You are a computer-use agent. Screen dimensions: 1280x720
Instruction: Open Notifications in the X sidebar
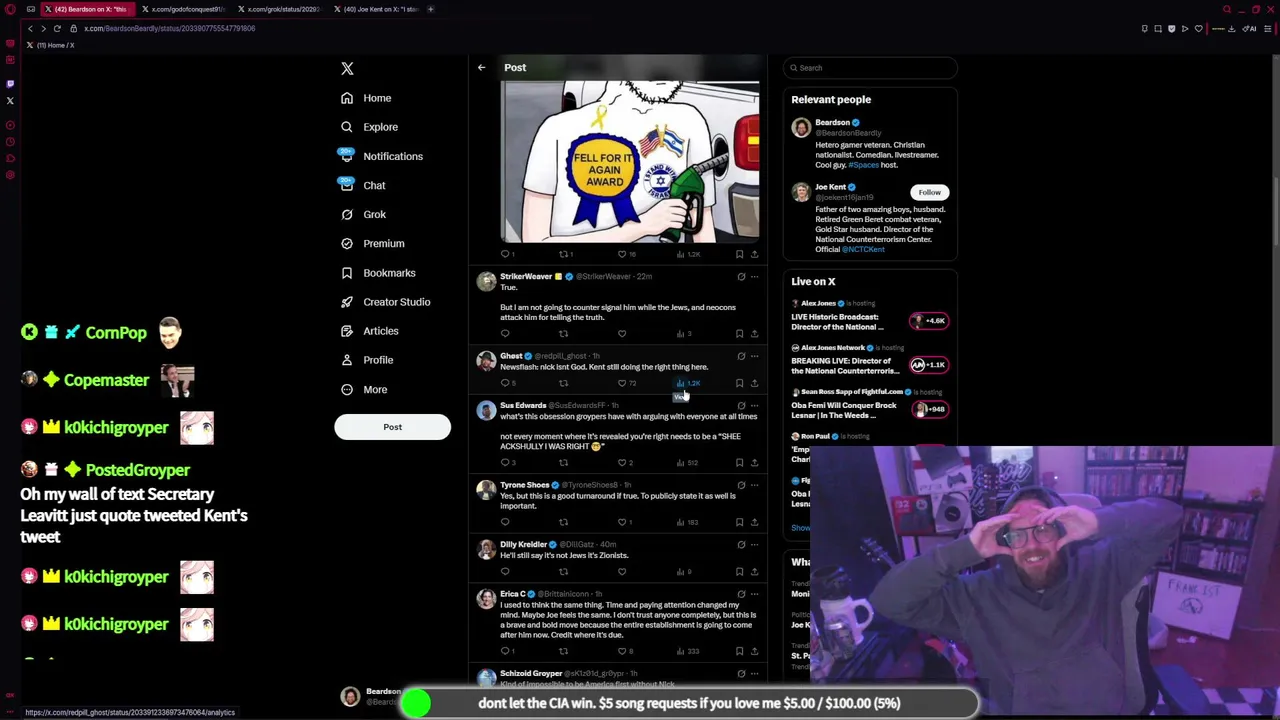380,156
